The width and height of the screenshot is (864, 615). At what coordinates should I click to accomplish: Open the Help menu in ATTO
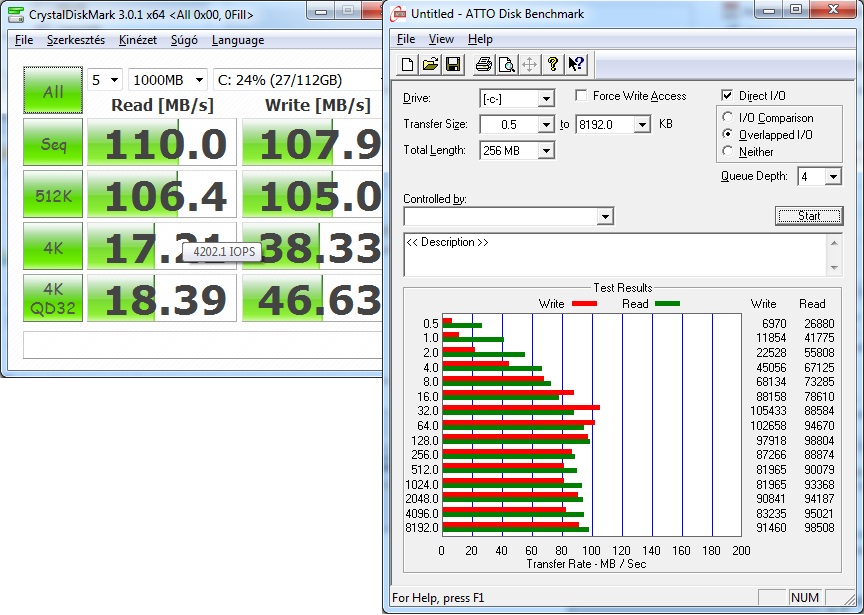(480, 39)
